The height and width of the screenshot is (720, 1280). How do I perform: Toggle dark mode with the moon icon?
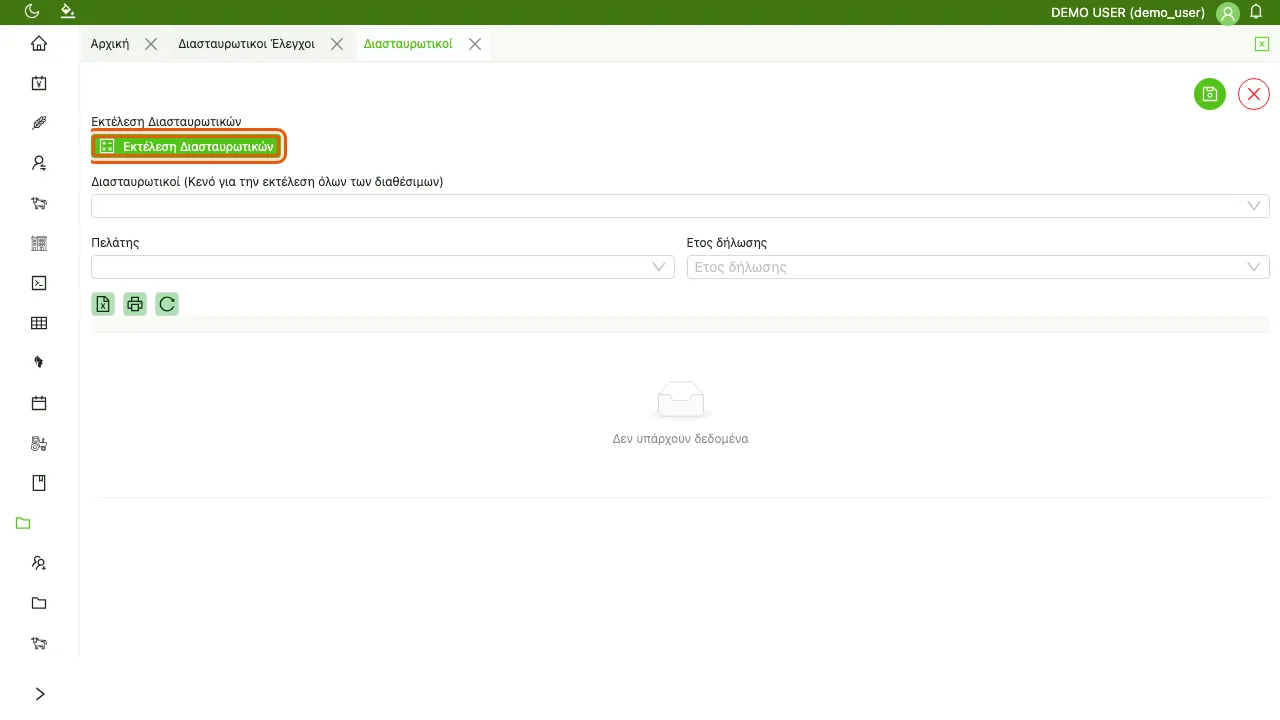click(32, 12)
